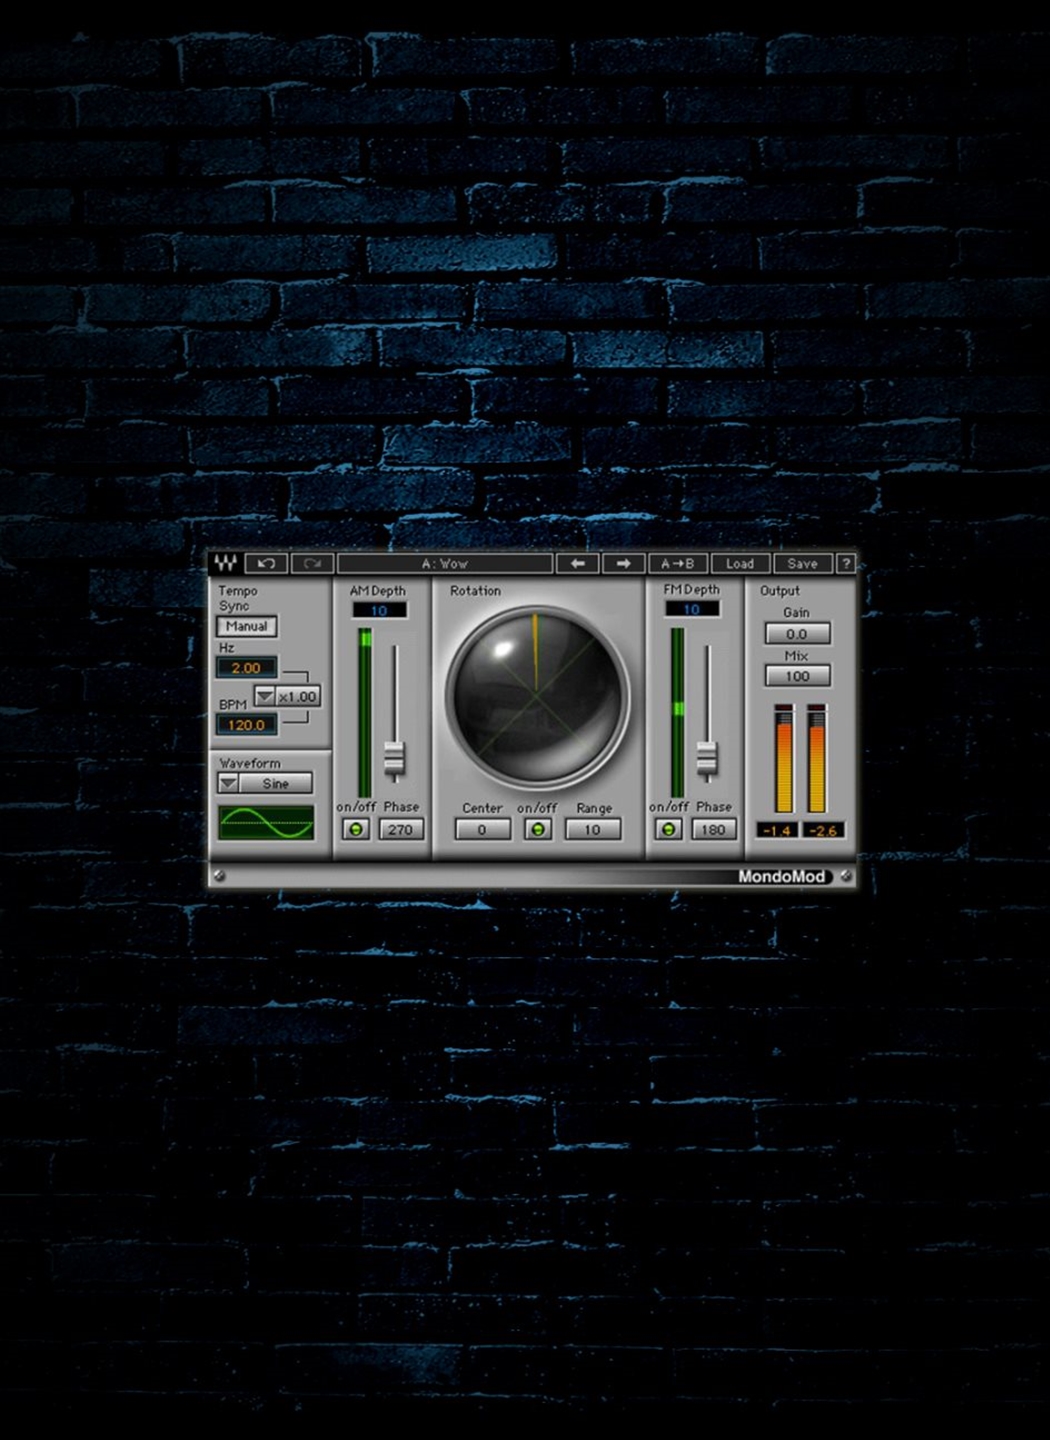Redo the last undone change

coord(312,563)
